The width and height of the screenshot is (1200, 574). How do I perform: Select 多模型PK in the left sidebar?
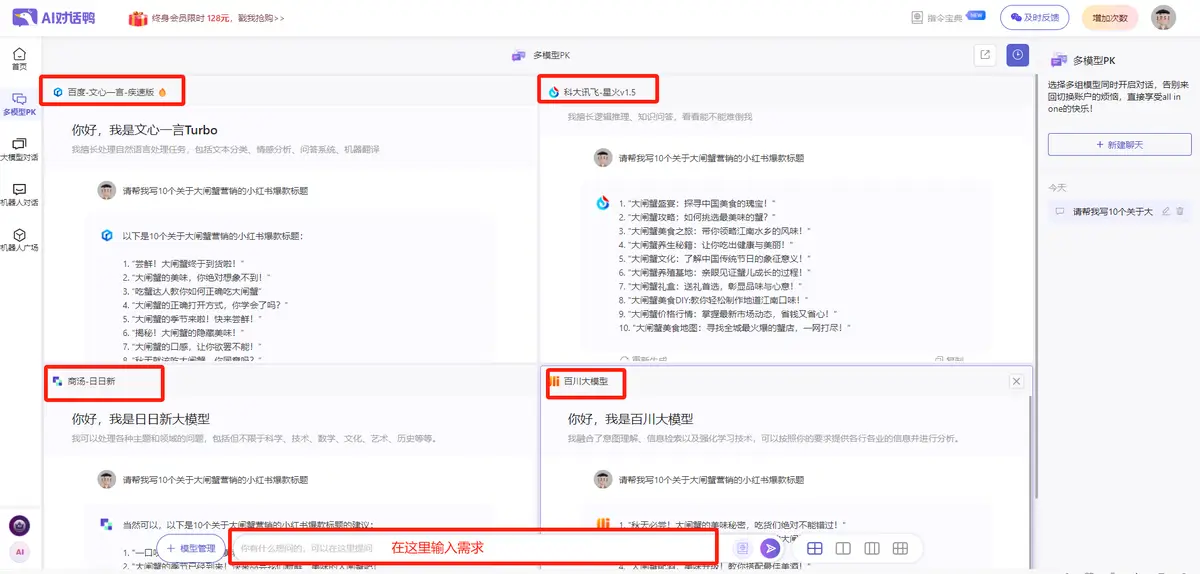[19, 105]
